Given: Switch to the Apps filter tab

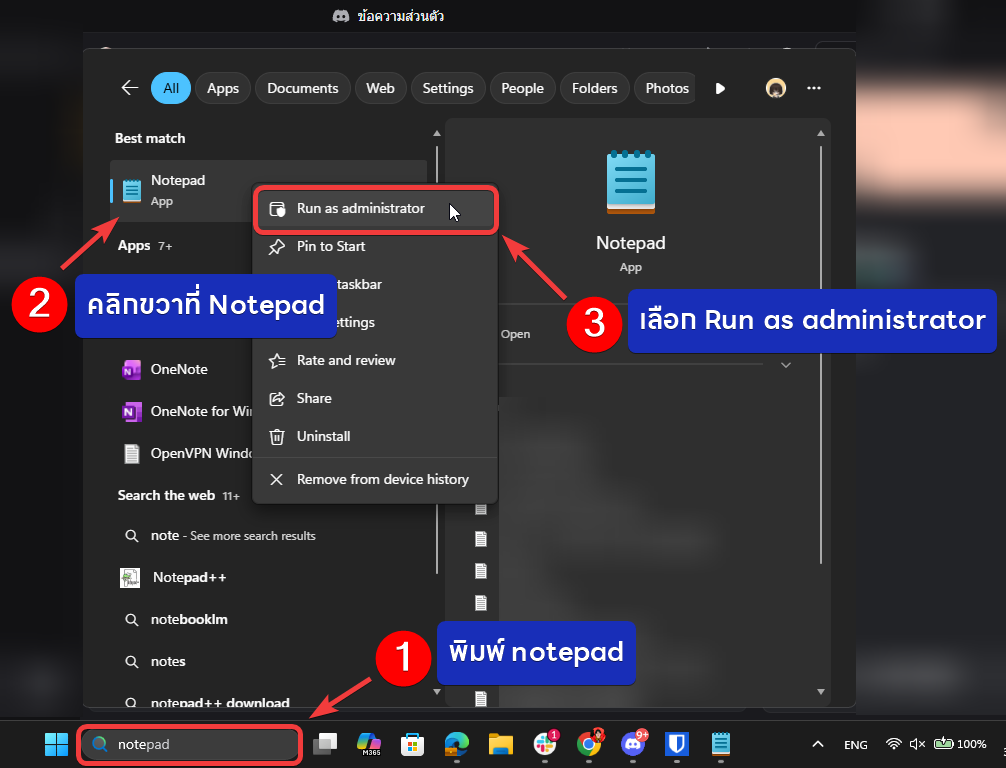Looking at the screenshot, I should click(x=223, y=88).
